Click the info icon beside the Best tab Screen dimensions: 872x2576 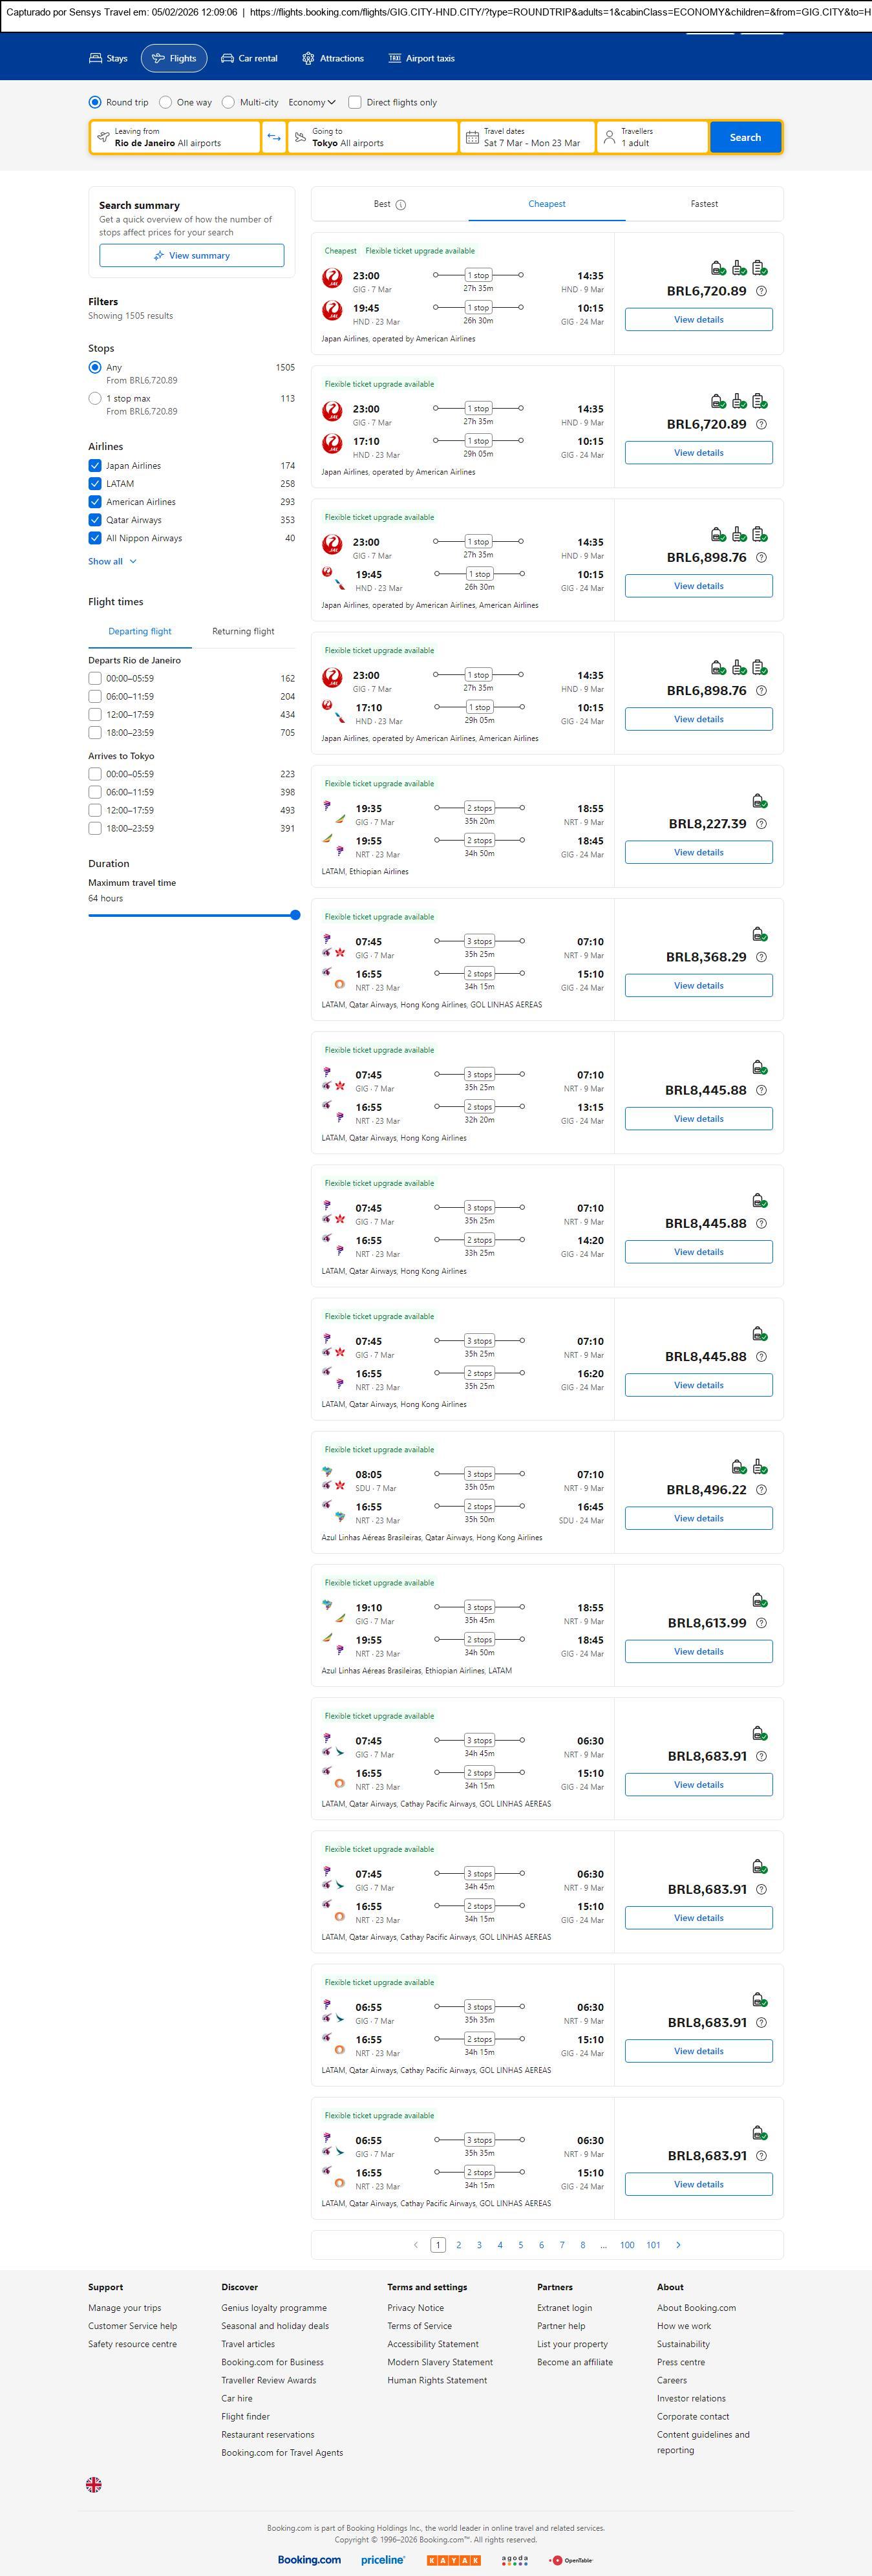[x=401, y=205]
